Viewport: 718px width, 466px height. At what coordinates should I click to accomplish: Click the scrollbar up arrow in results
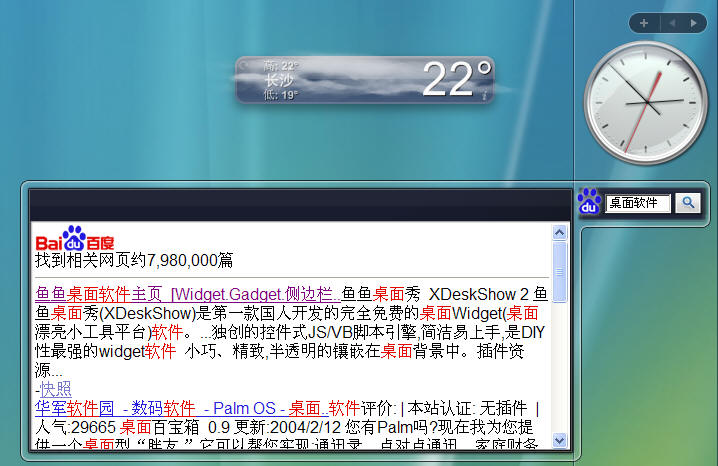(x=559, y=233)
